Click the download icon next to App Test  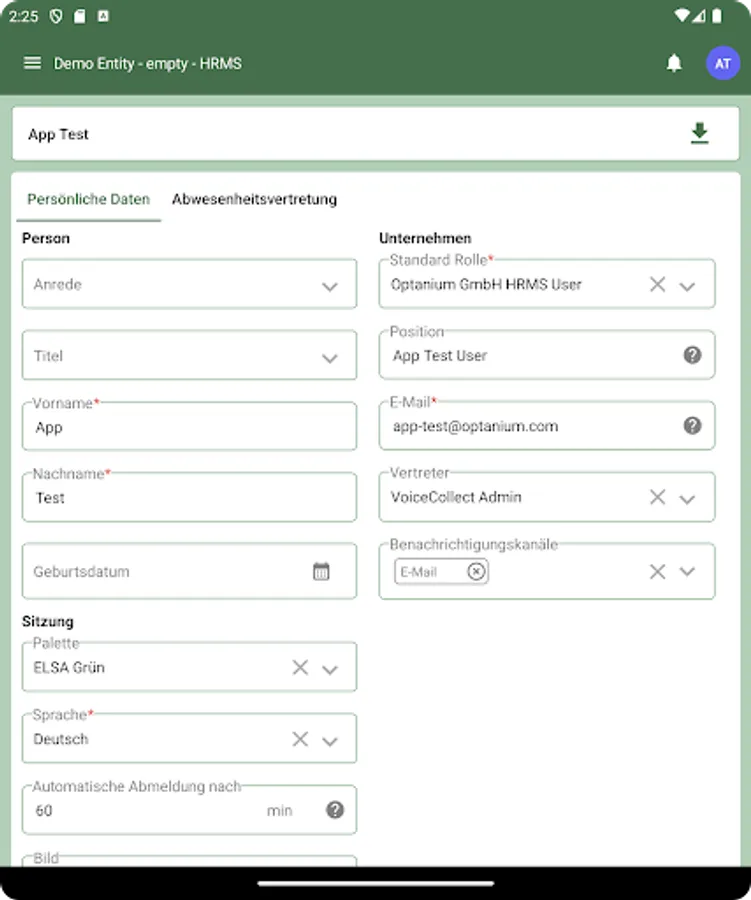(x=699, y=133)
